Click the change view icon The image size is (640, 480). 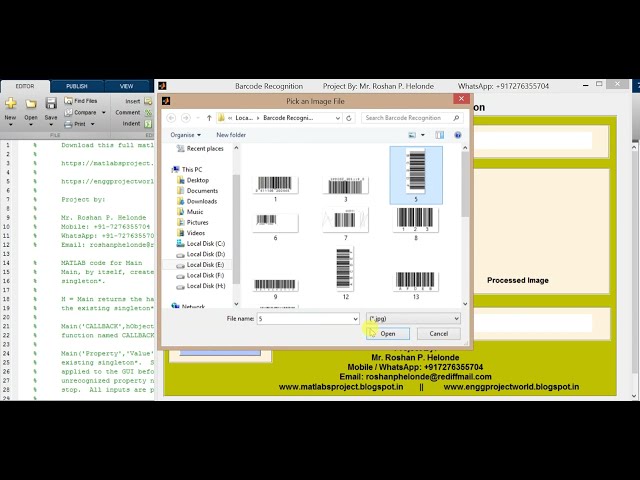tap(412, 135)
